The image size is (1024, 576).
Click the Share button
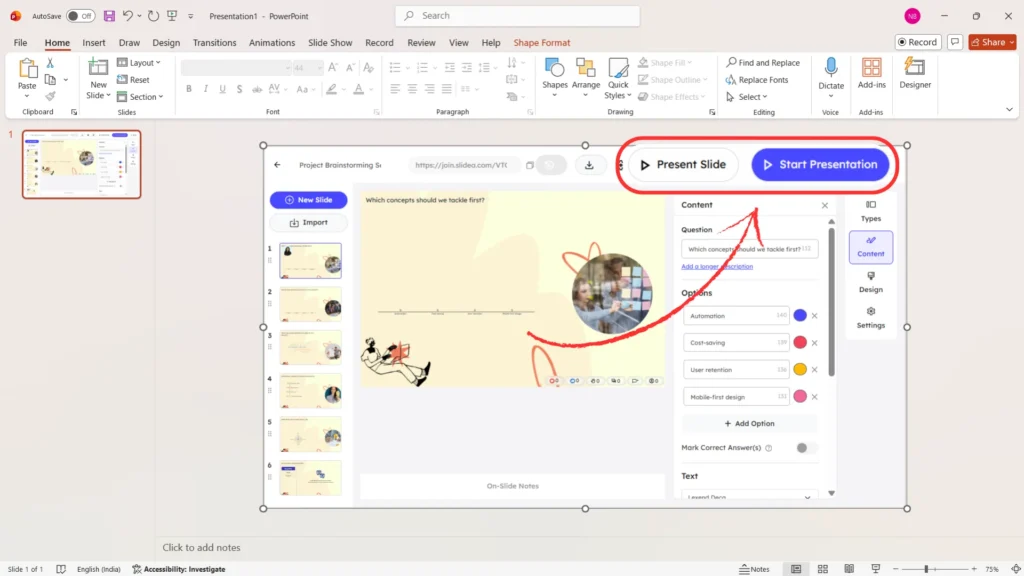pyautogui.click(x=992, y=42)
